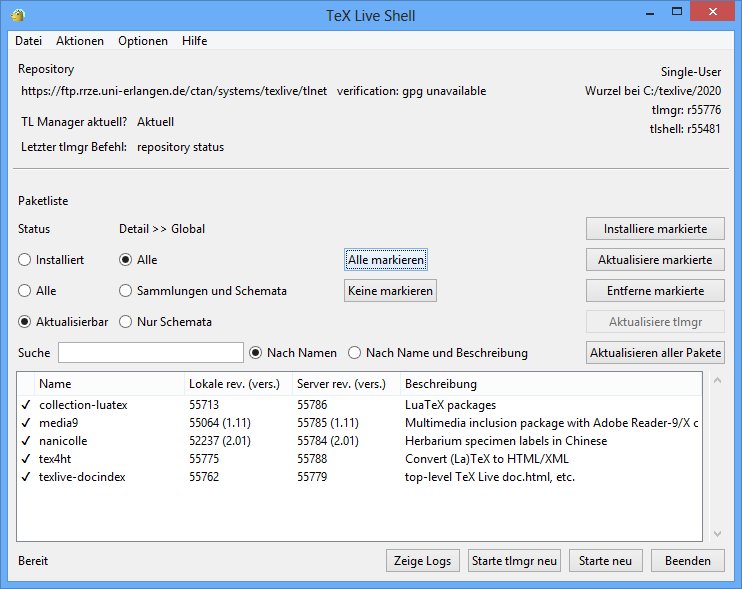Choose Nach Name und Beschreibung option
742x589 pixels.
pos(354,352)
